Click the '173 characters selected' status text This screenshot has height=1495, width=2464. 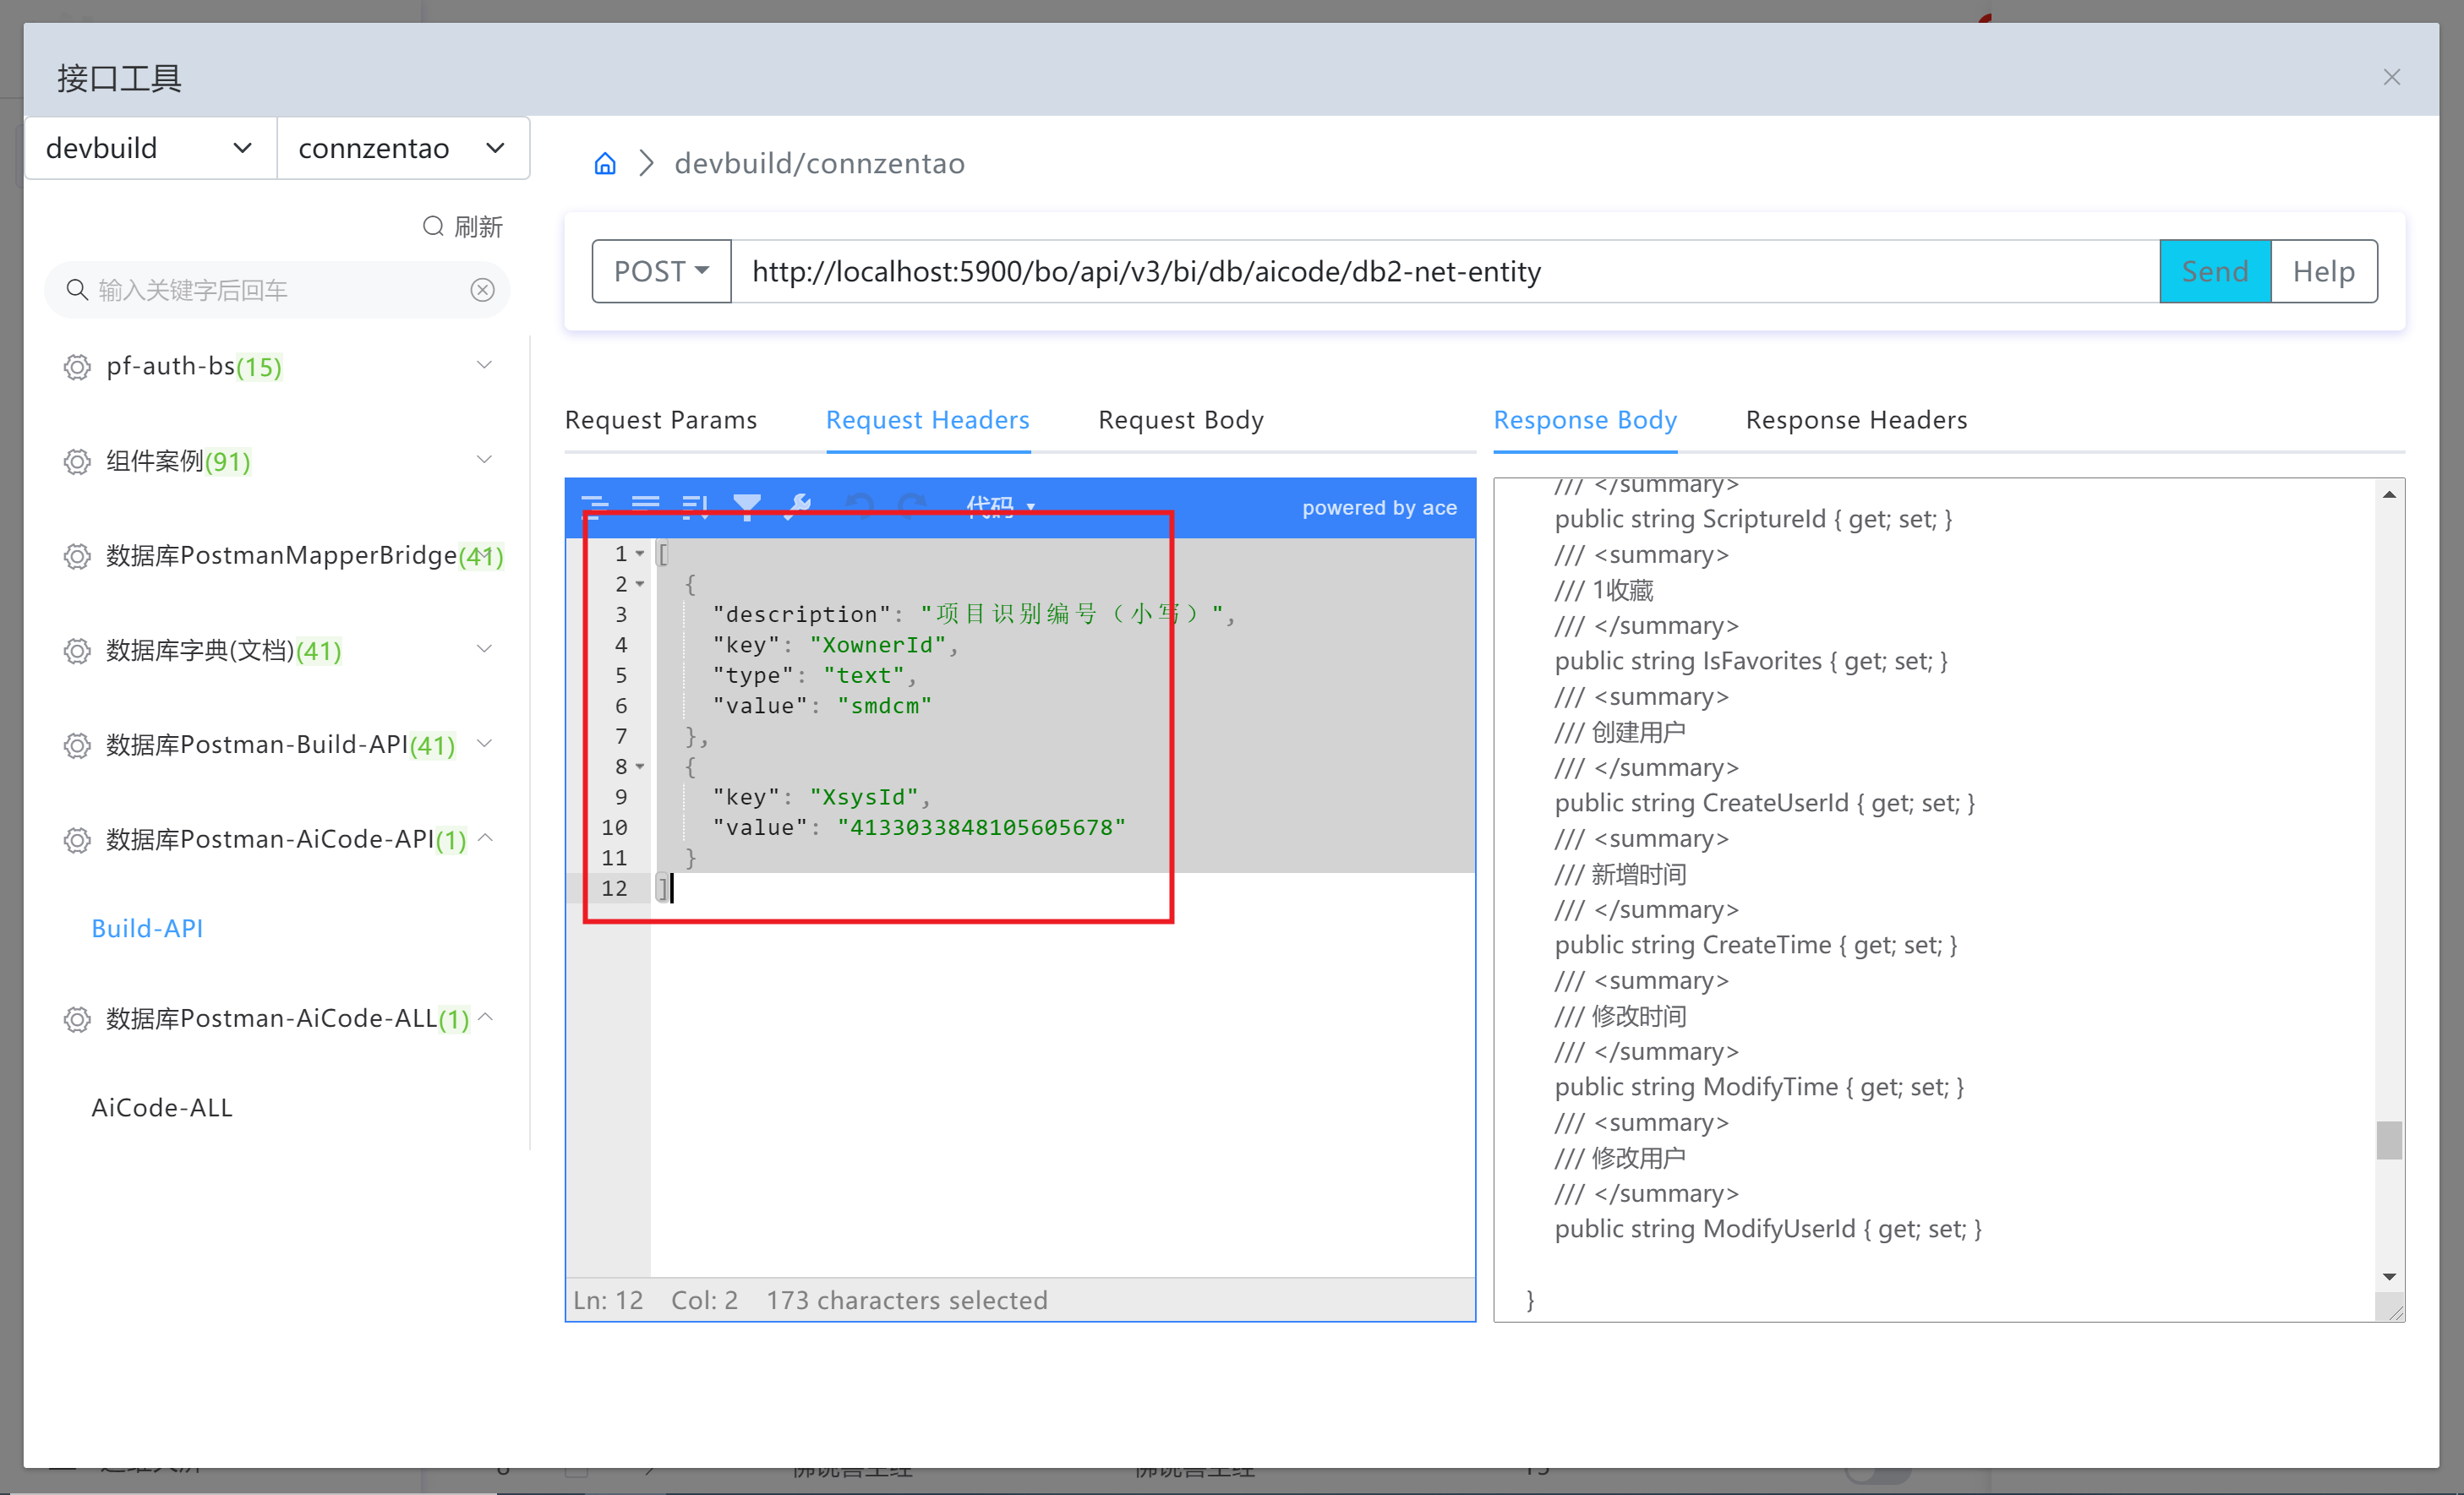click(907, 1300)
